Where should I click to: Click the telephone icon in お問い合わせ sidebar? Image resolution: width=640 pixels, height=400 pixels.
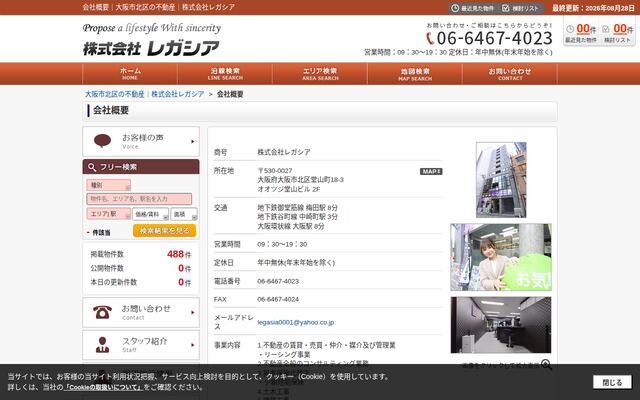coord(102,312)
